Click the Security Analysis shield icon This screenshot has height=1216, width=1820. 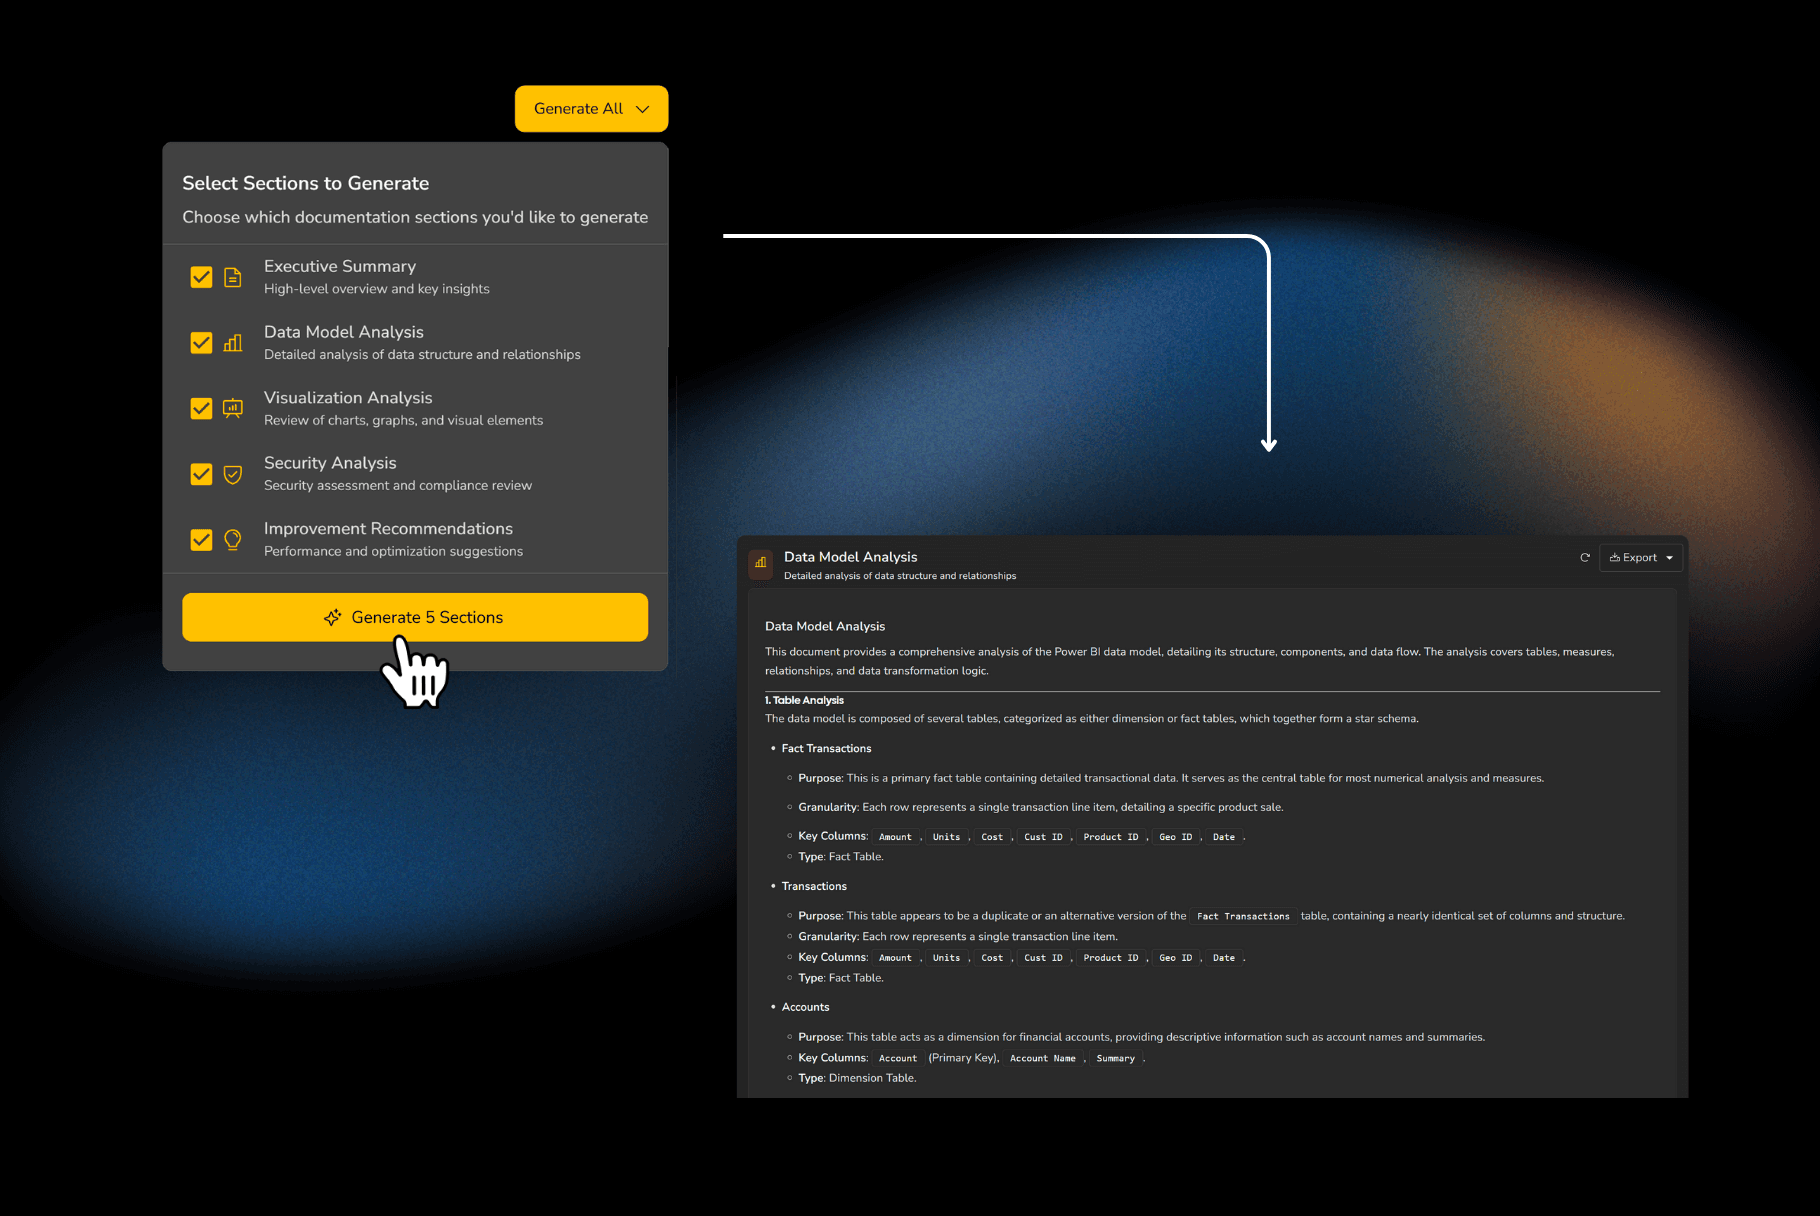tap(233, 474)
